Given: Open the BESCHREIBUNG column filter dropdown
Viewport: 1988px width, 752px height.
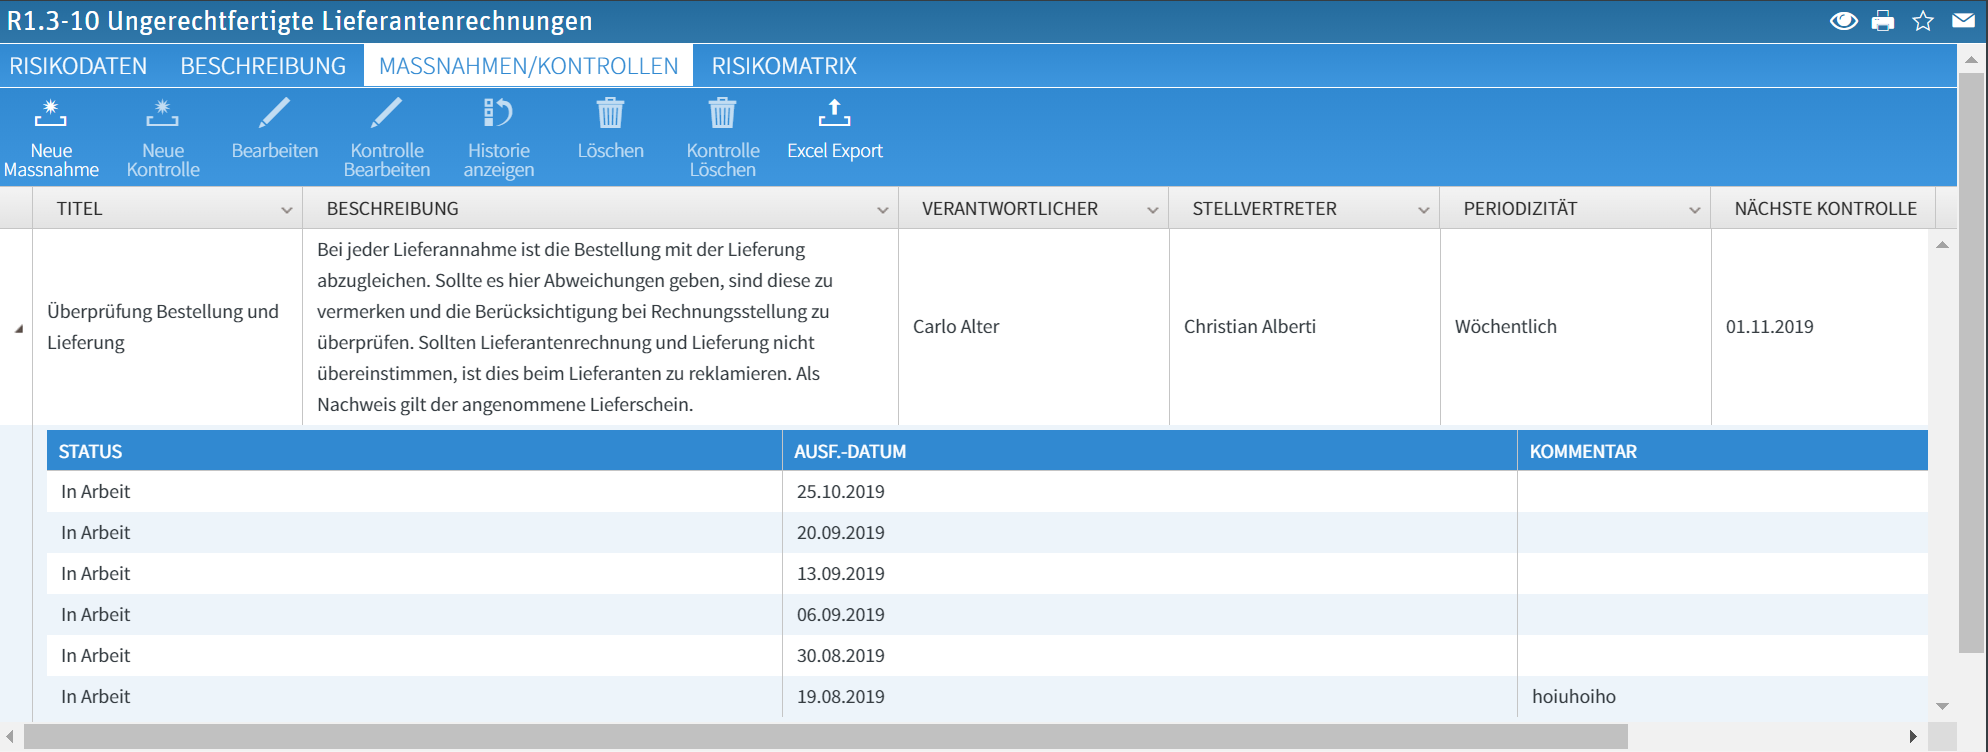Looking at the screenshot, I should coord(882,210).
